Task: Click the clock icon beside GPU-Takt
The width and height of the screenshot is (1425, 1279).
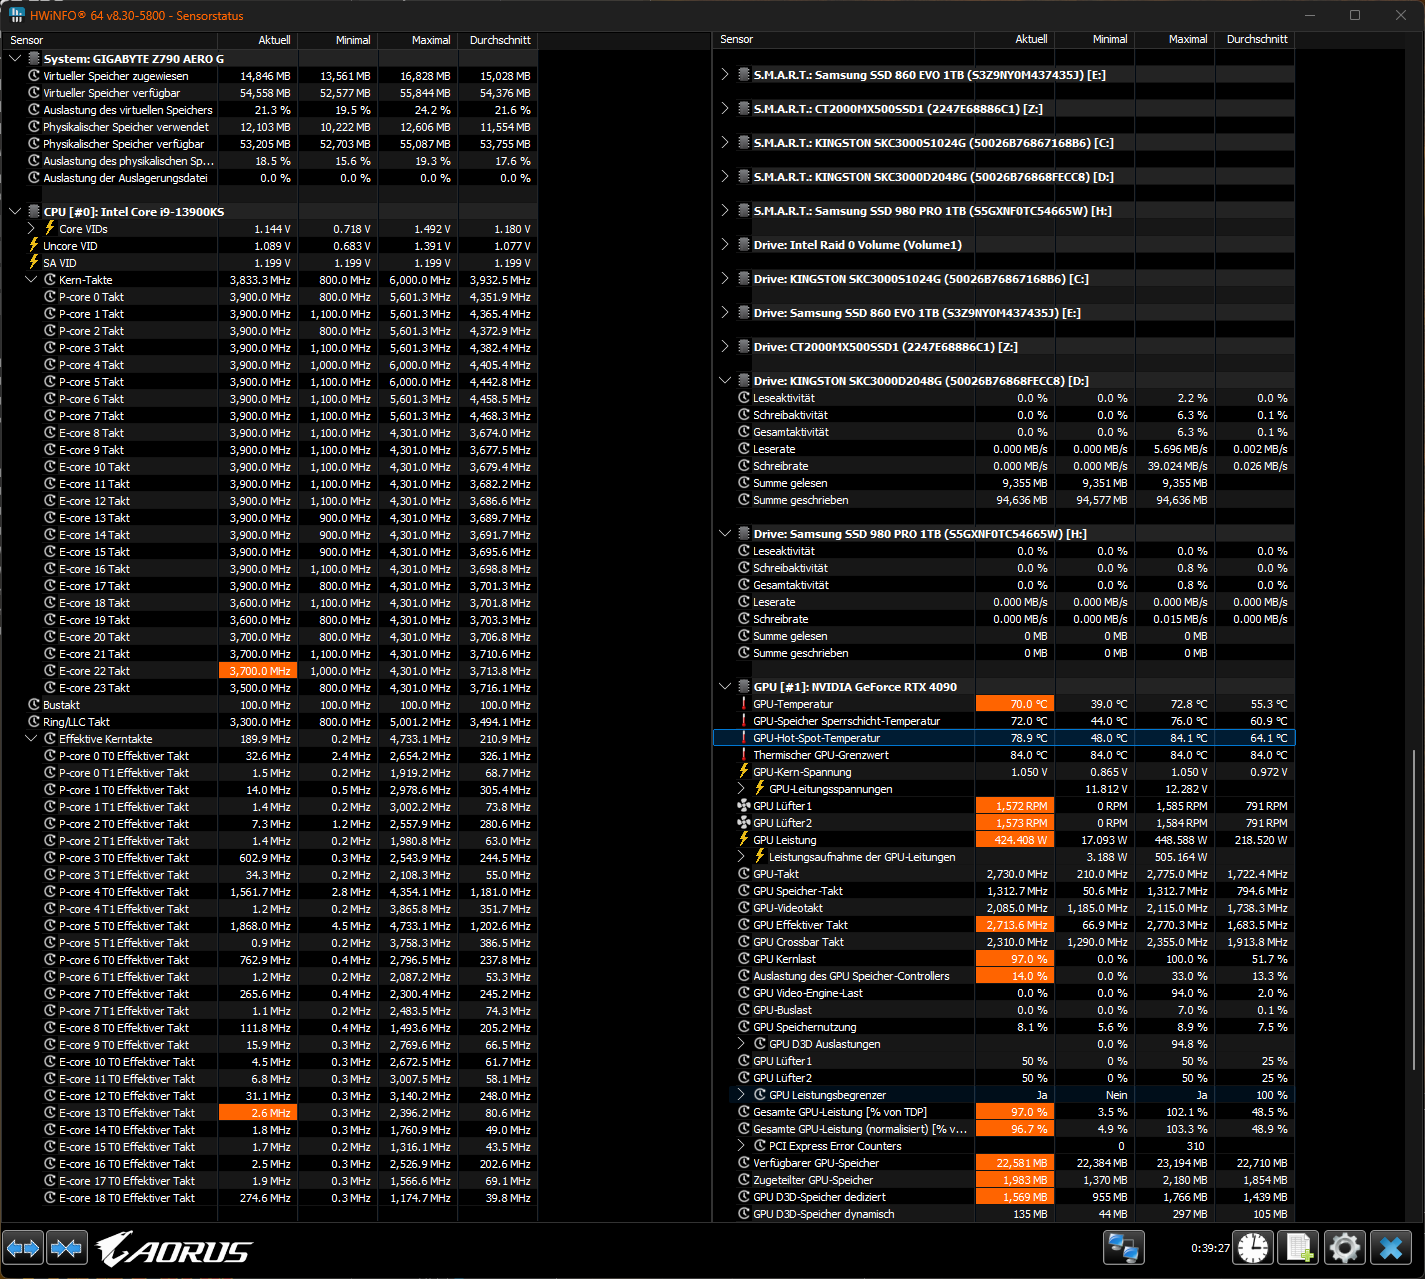Action: pyautogui.click(x=744, y=874)
